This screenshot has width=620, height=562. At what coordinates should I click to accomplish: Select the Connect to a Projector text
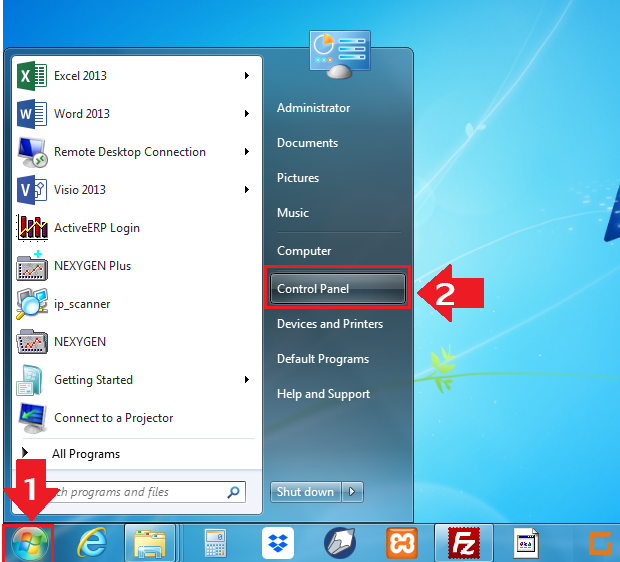pos(114,418)
